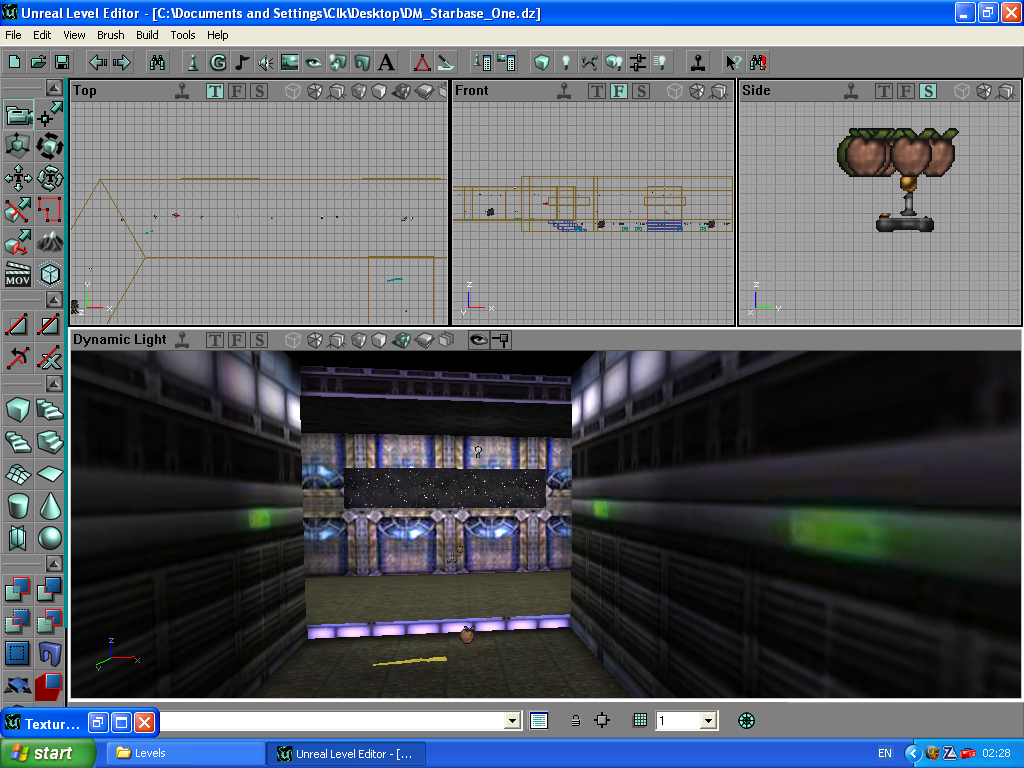Collapse the top section of the tool panel
The width and height of the screenshot is (1024, 768).
click(x=52, y=87)
